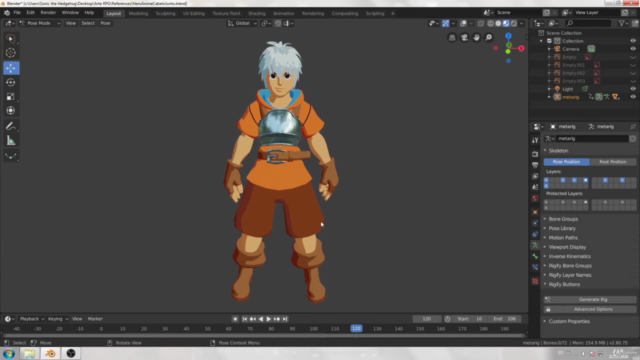Toggle Camera visibility eye in outliner

pyautogui.click(x=633, y=49)
